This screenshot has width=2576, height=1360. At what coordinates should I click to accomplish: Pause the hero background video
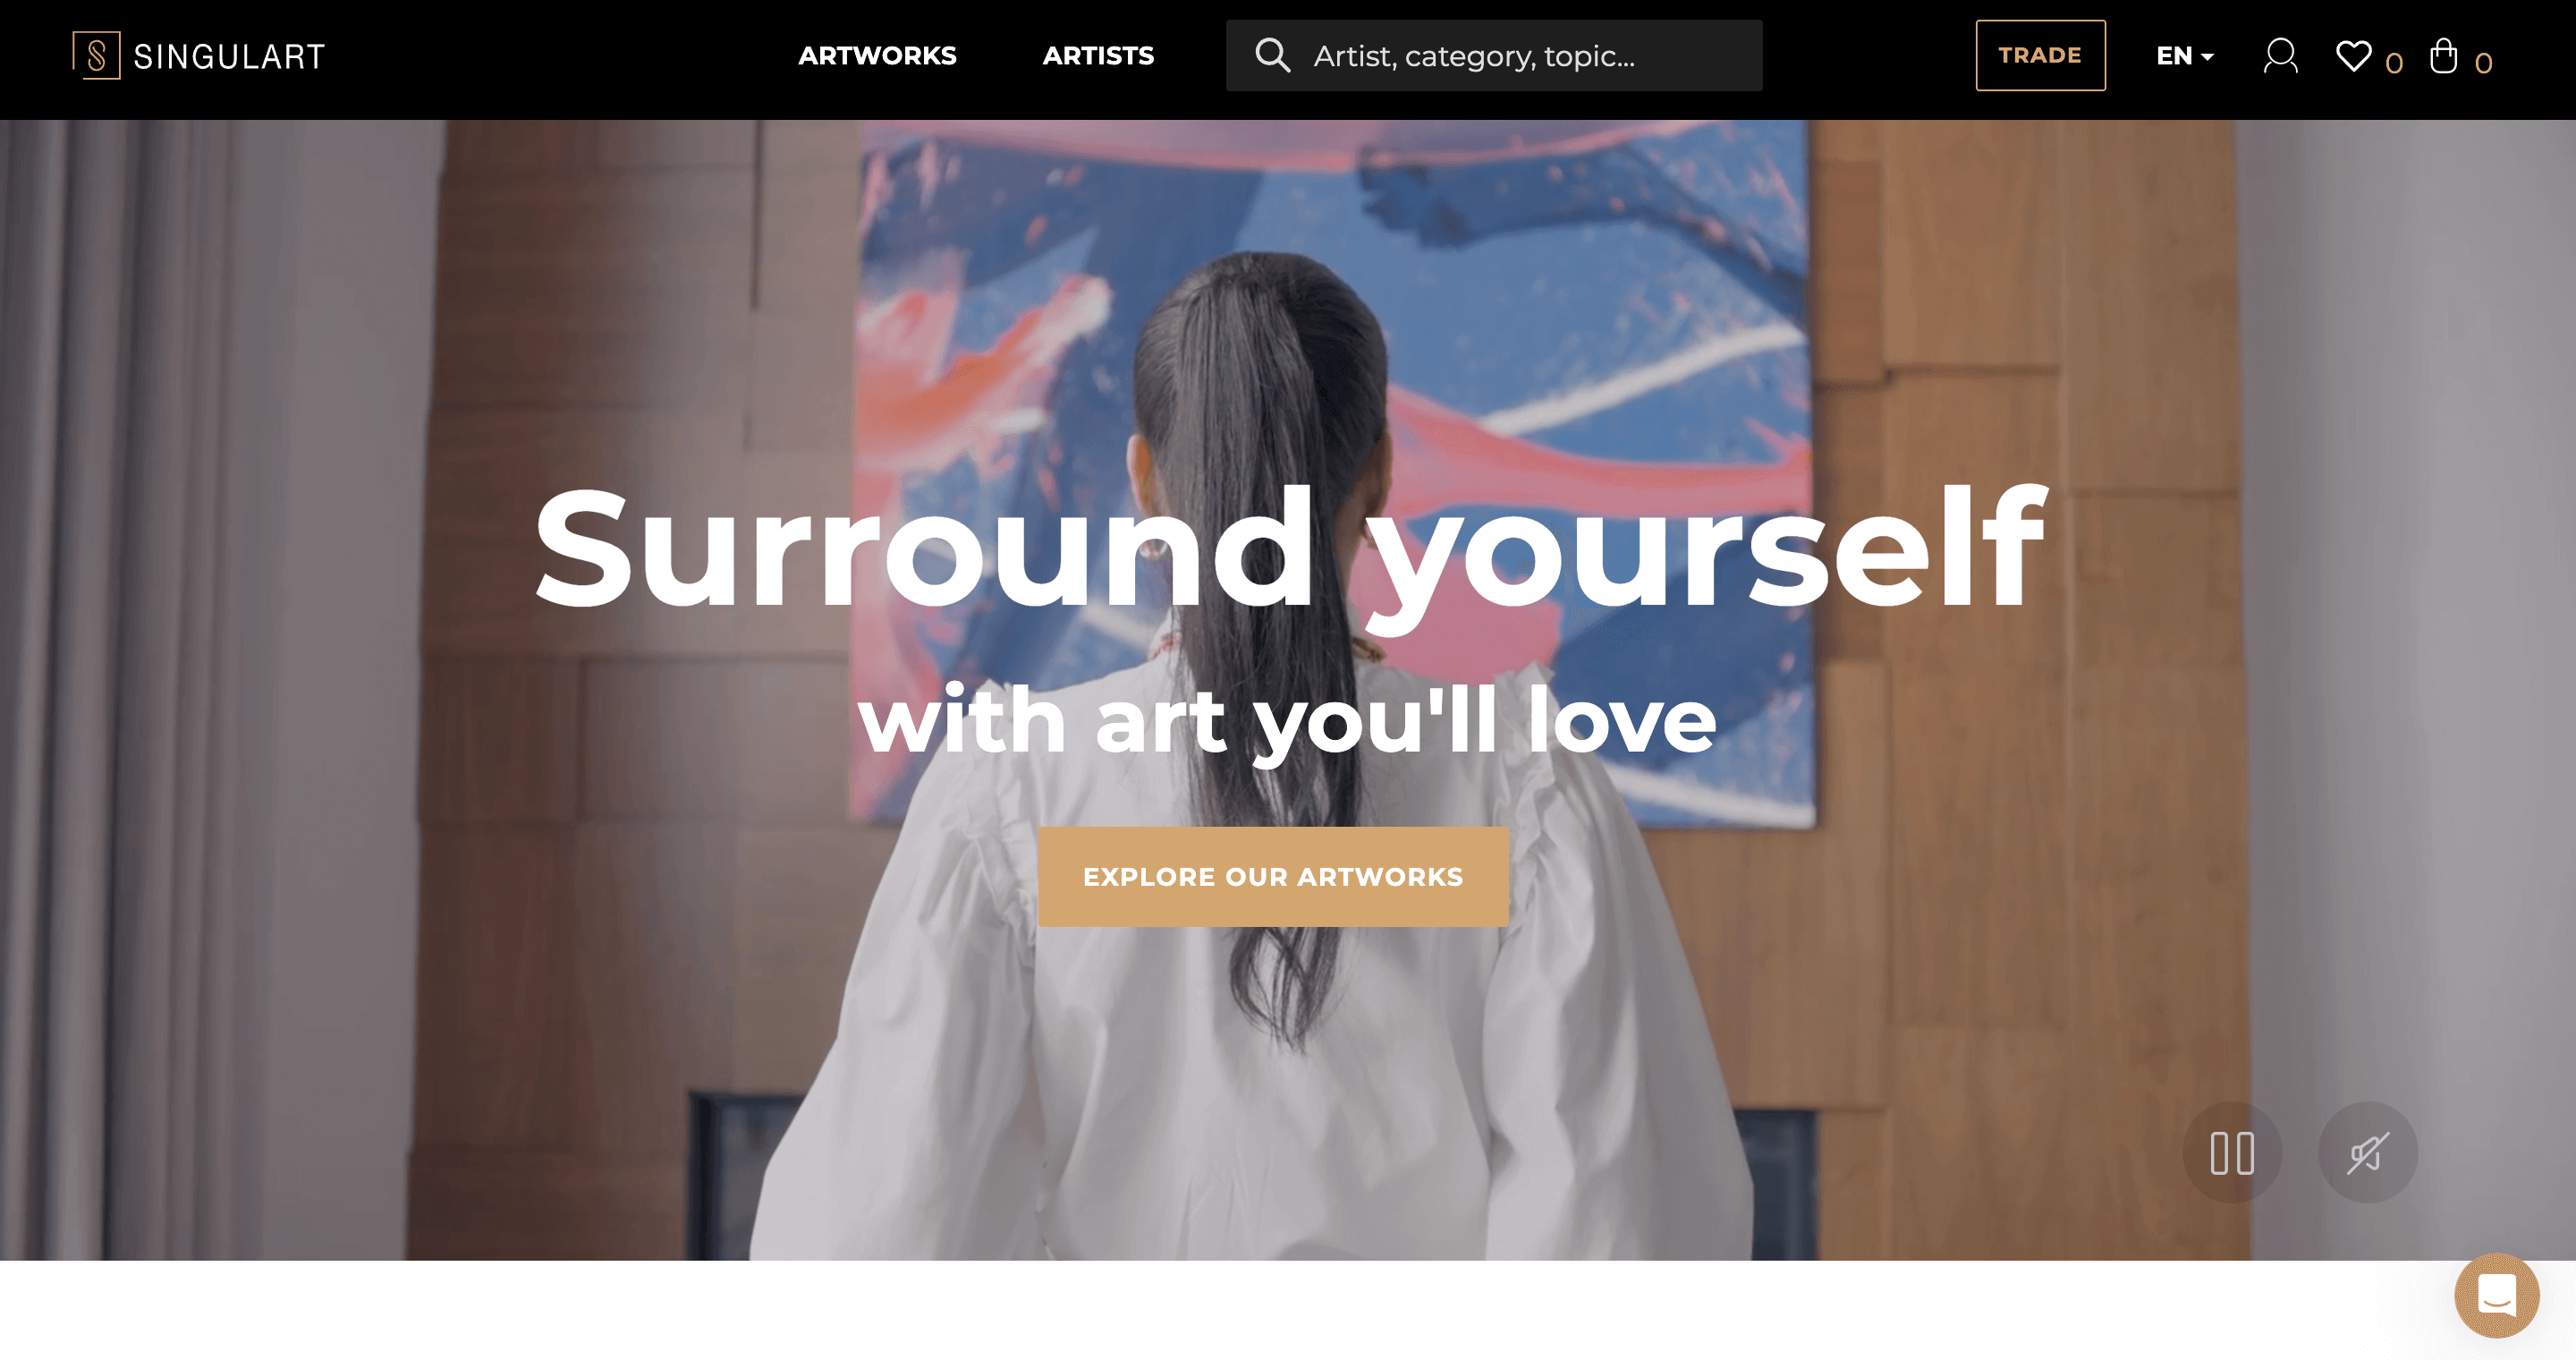coord(2232,1152)
